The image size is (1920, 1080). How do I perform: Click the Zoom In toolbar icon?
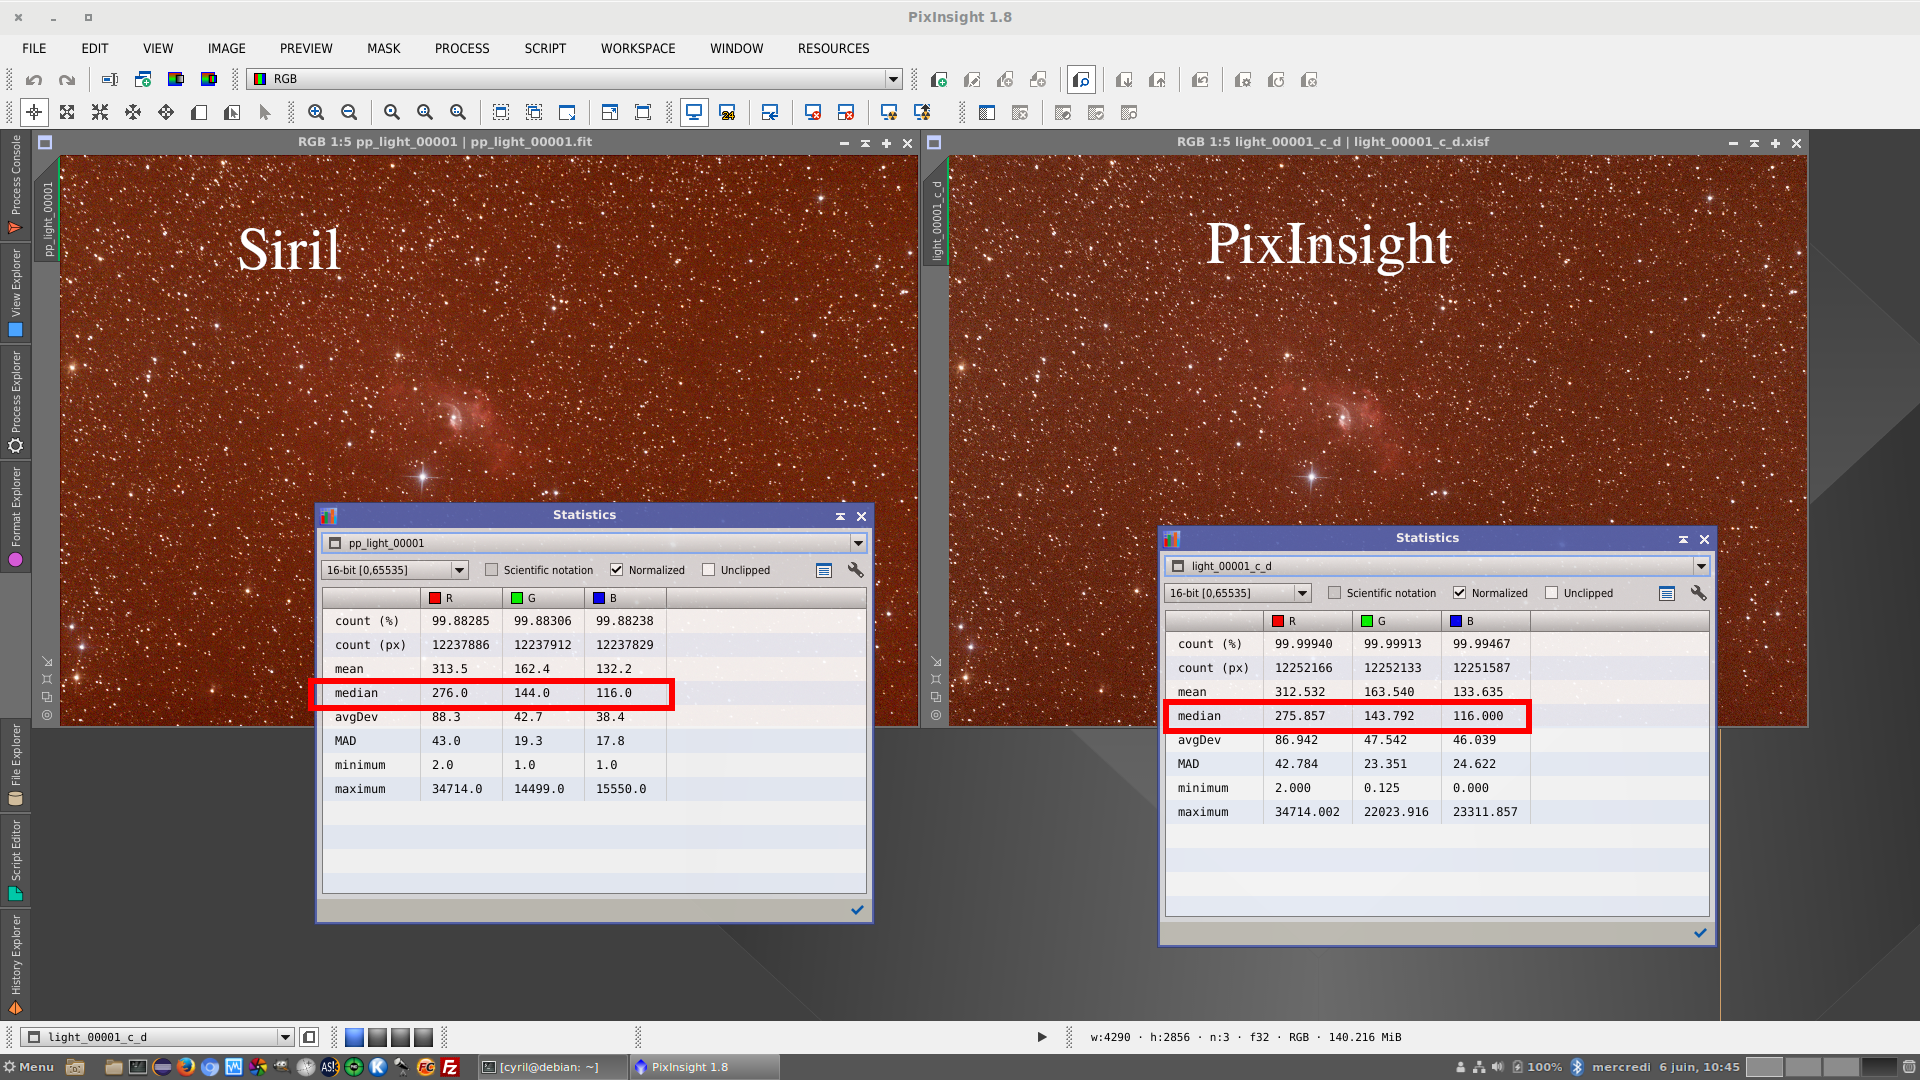click(316, 113)
